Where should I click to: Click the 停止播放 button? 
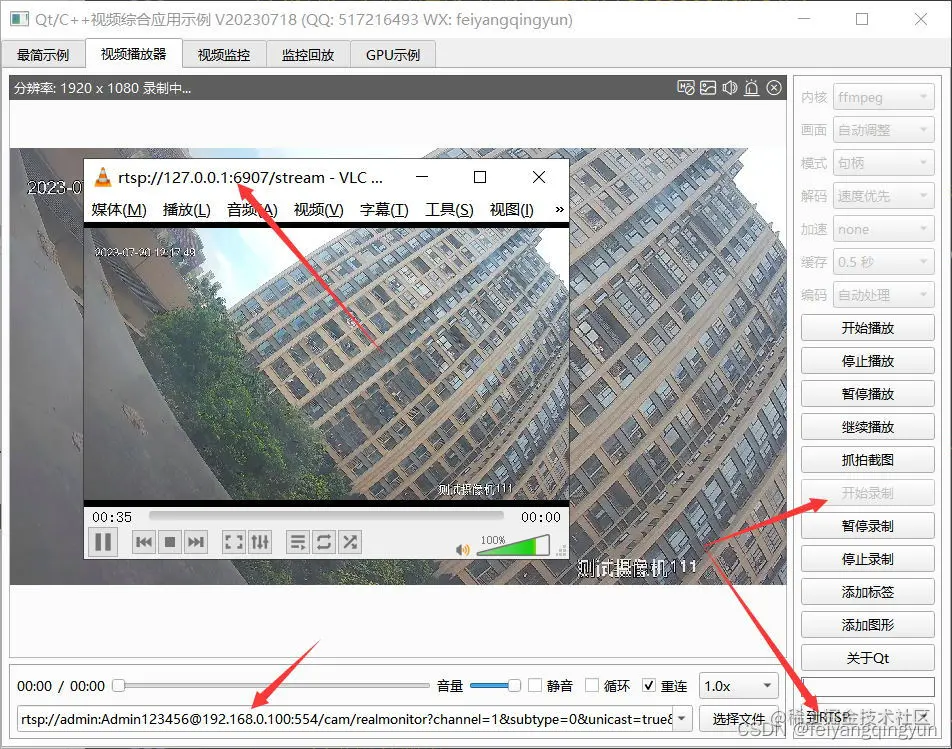click(x=868, y=361)
